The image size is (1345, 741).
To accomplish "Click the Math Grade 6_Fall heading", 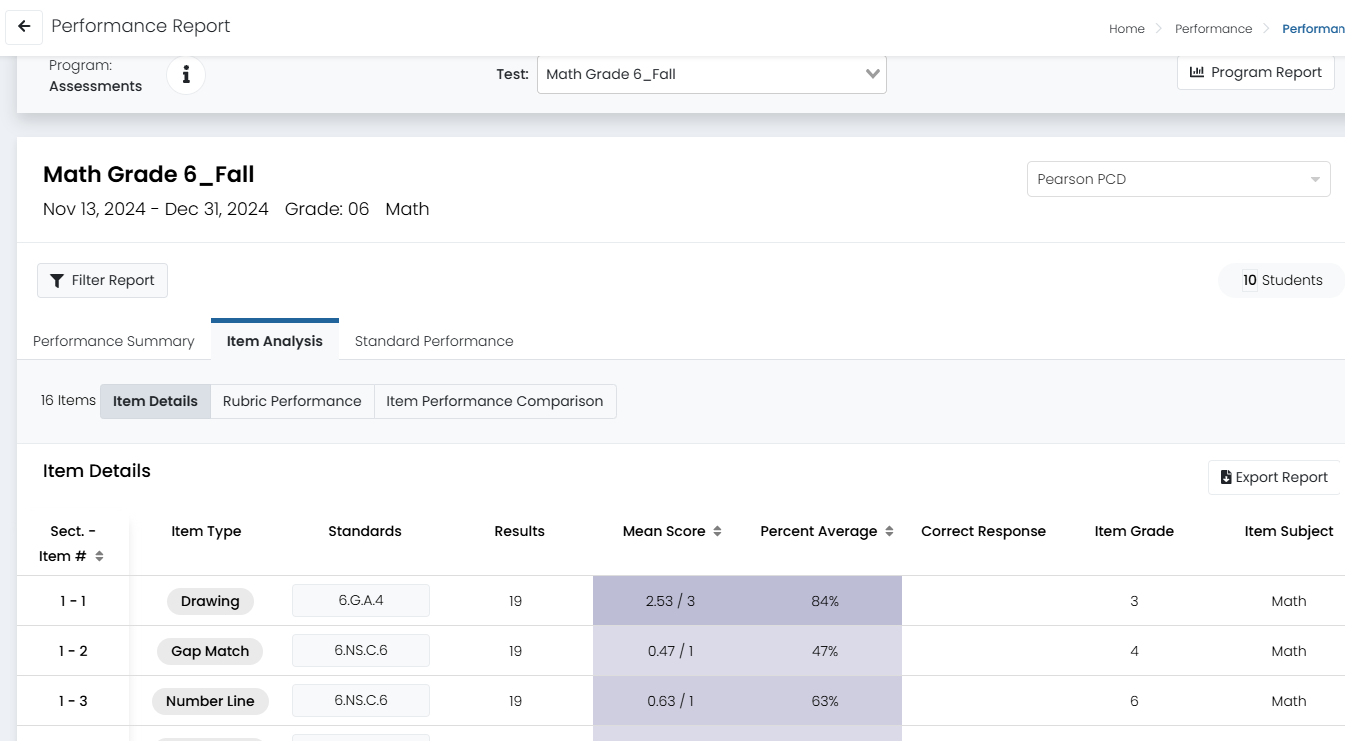I will tap(149, 174).
